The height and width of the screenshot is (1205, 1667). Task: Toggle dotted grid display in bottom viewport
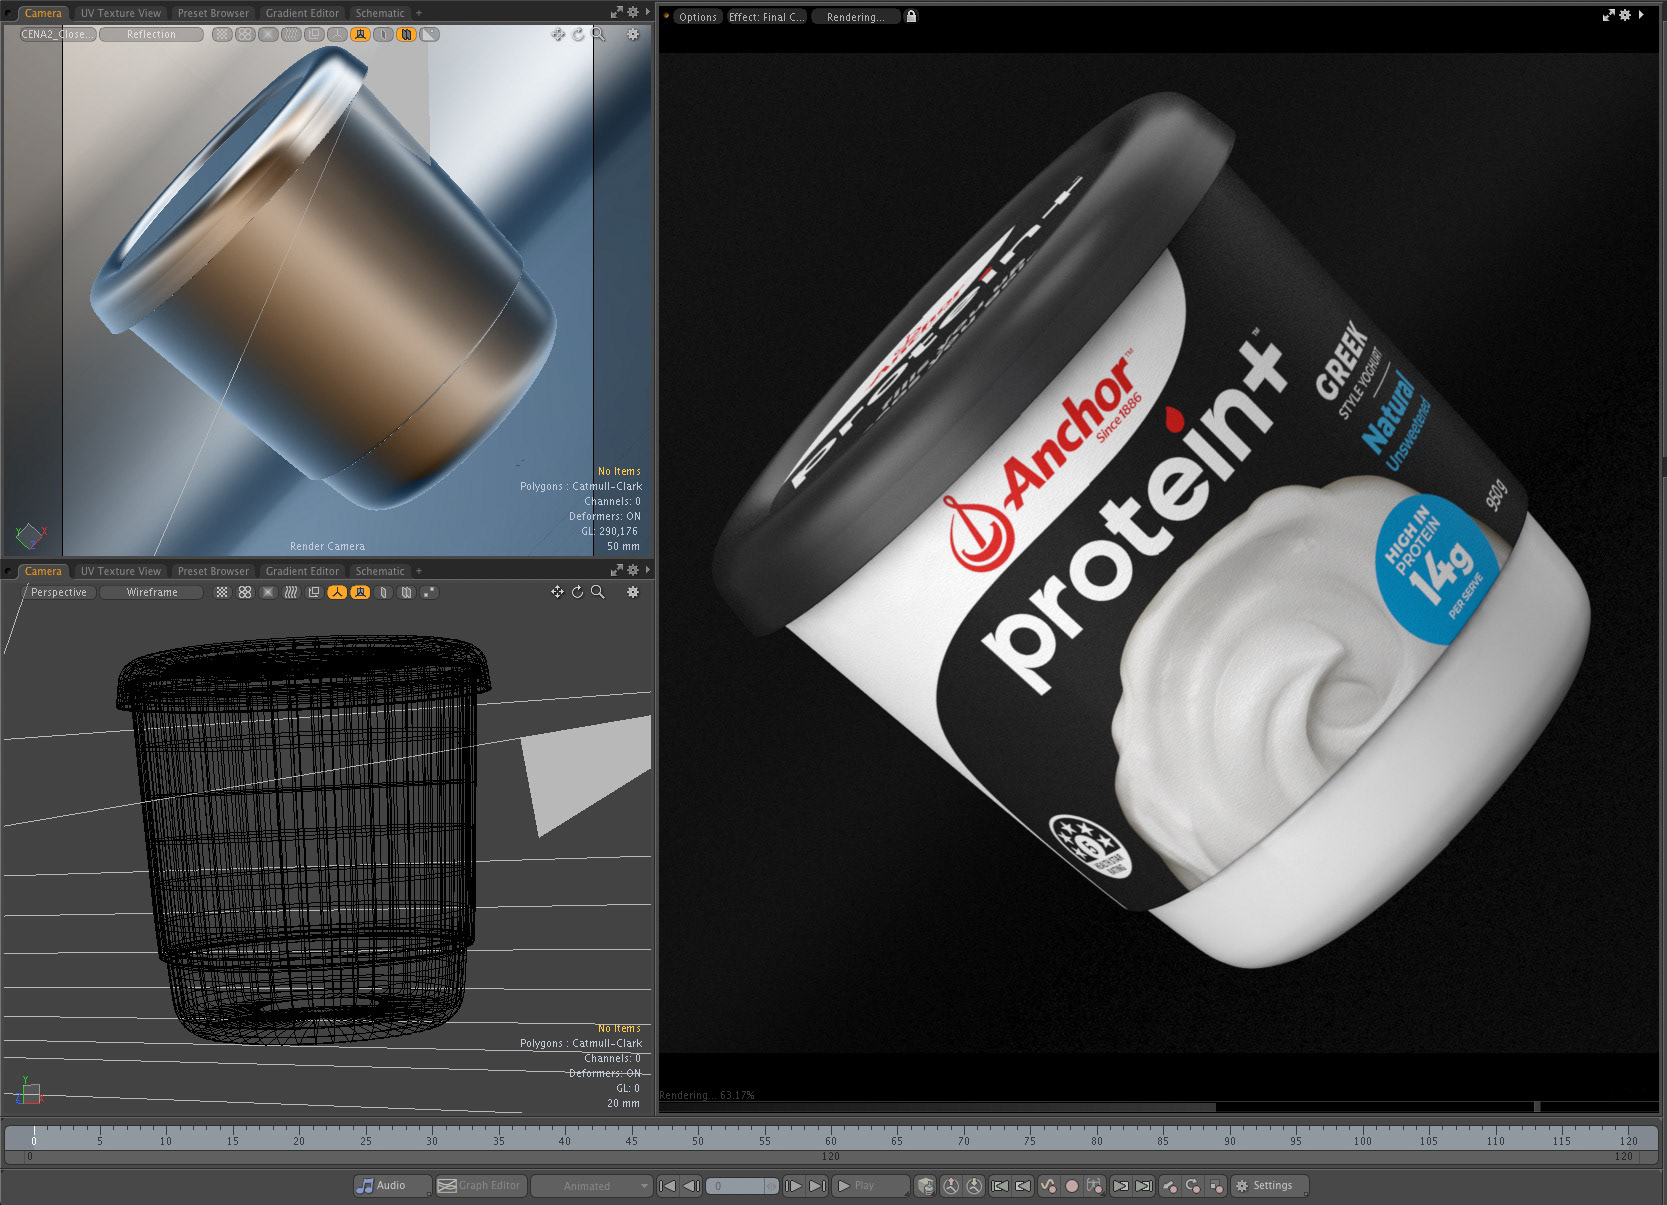pyautogui.click(x=222, y=592)
